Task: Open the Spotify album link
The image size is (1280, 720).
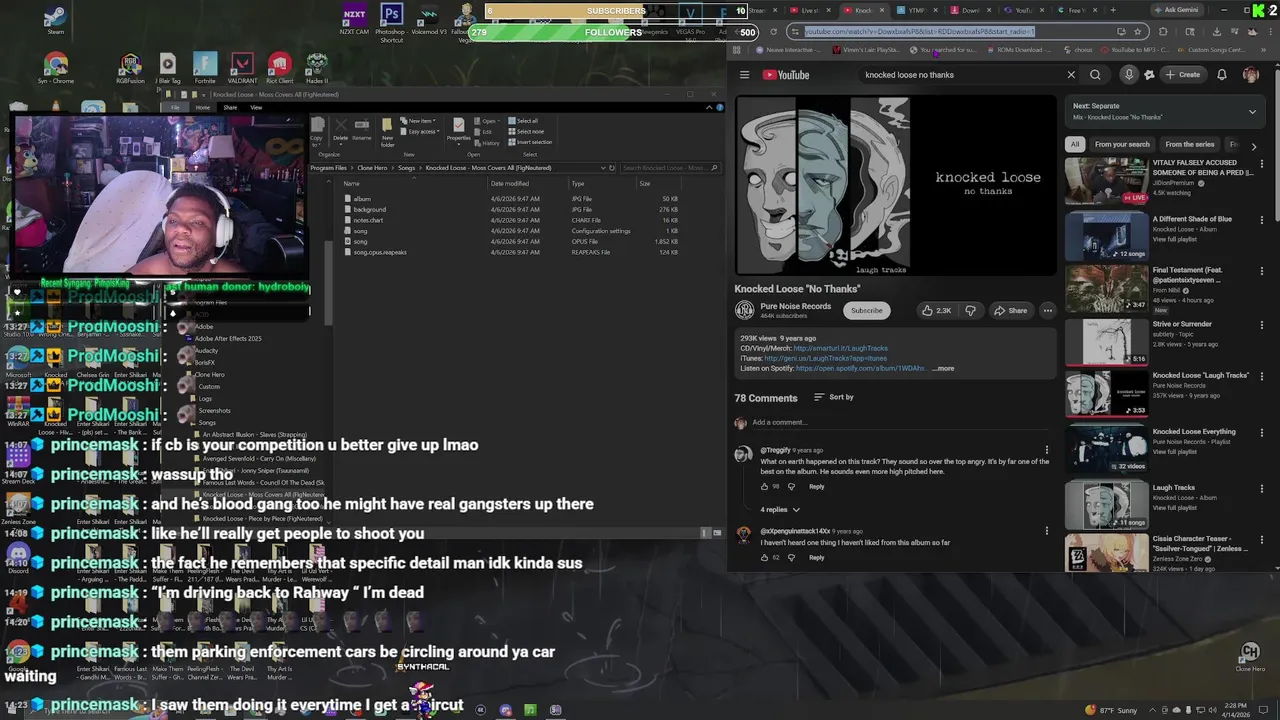Action: [860, 368]
